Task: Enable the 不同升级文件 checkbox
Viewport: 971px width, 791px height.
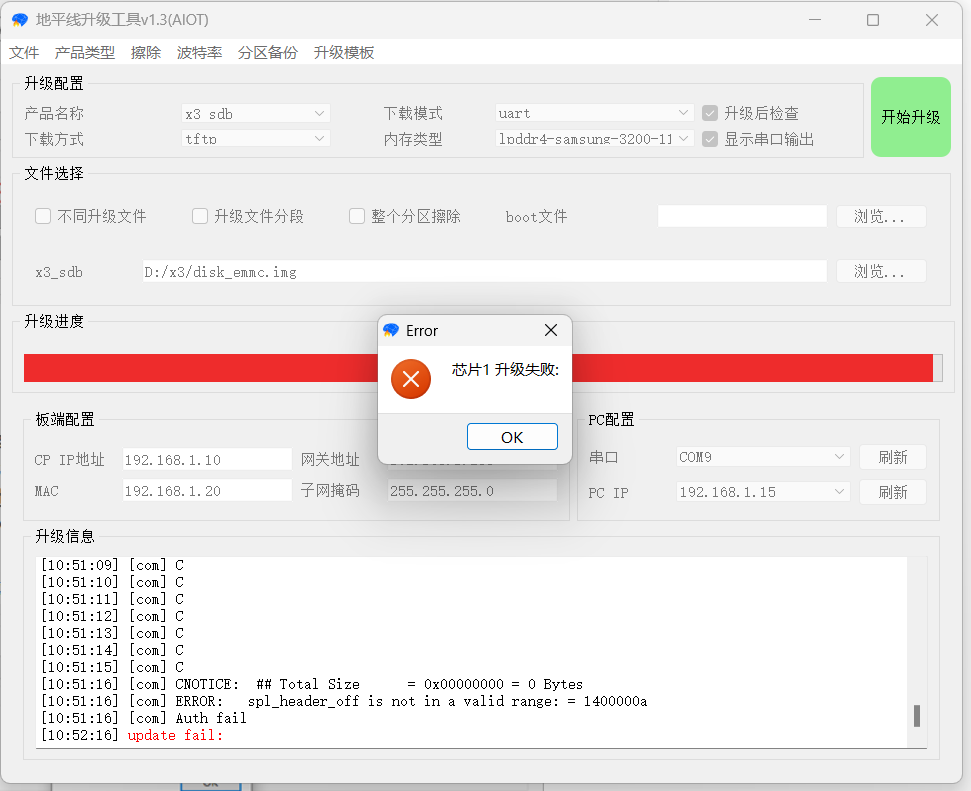Action: click(x=43, y=216)
